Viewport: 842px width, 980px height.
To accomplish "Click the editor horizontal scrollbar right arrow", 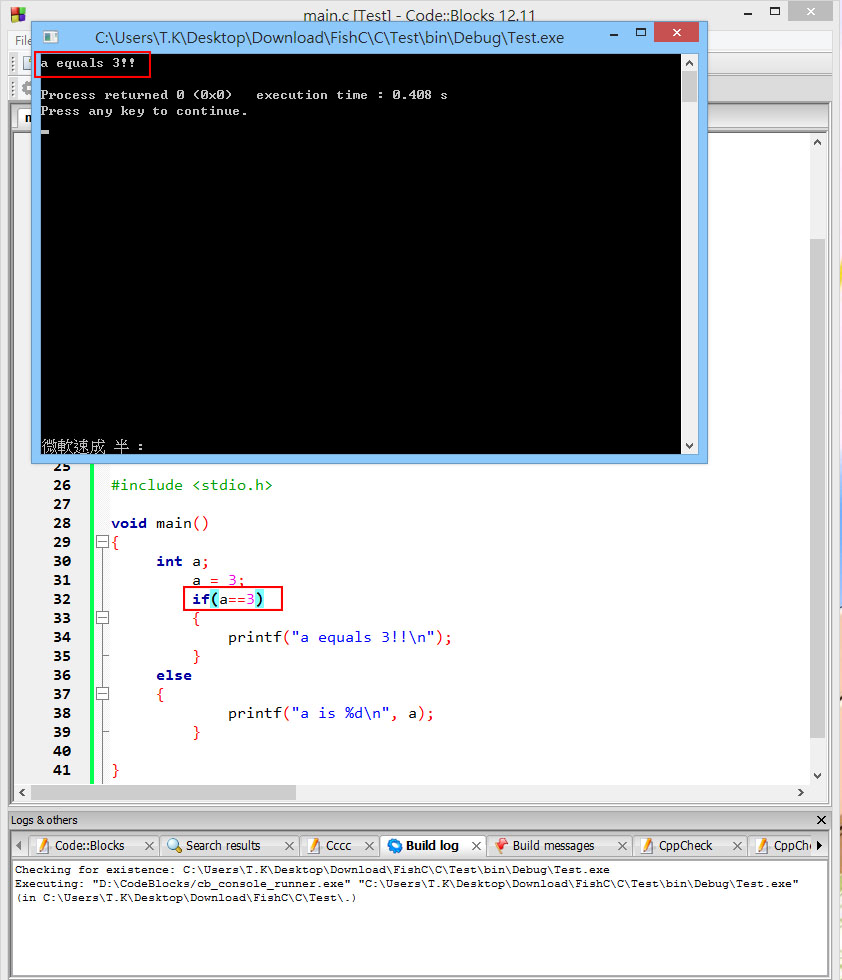I will click(x=801, y=792).
